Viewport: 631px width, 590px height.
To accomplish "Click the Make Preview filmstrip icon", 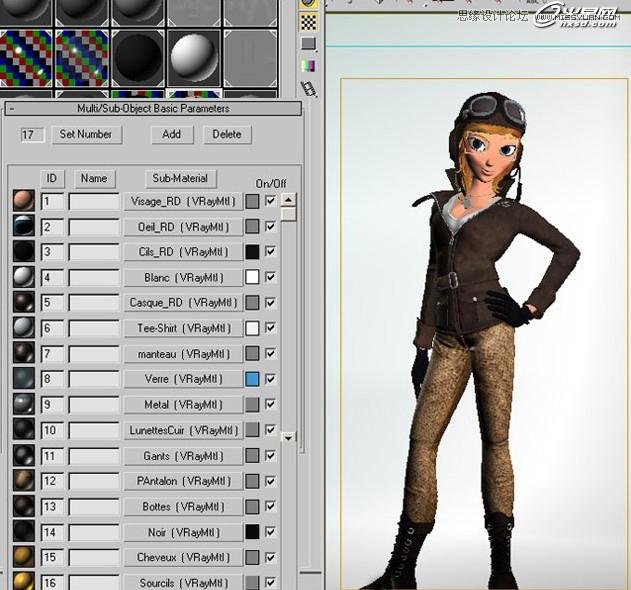I will click(x=308, y=88).
